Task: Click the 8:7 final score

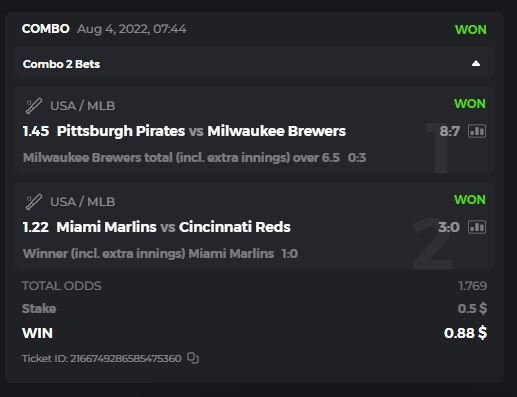Action: coord(450,131)
